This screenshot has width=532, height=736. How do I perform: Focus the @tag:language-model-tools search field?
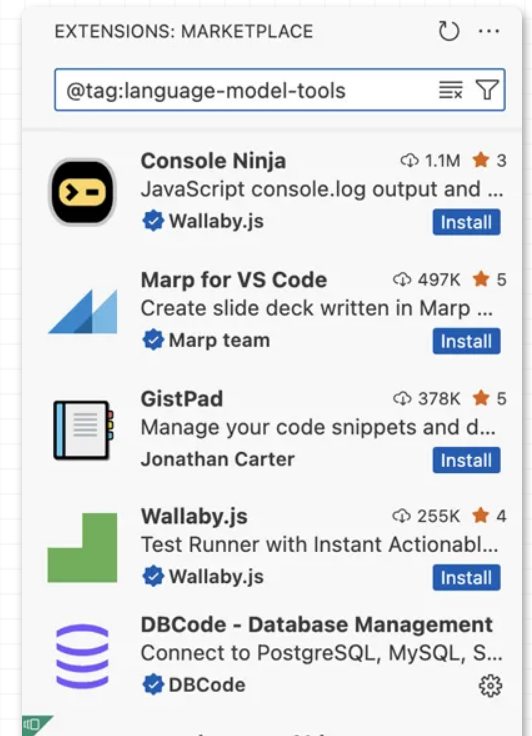pyautogui.click(x=280, y=90)
